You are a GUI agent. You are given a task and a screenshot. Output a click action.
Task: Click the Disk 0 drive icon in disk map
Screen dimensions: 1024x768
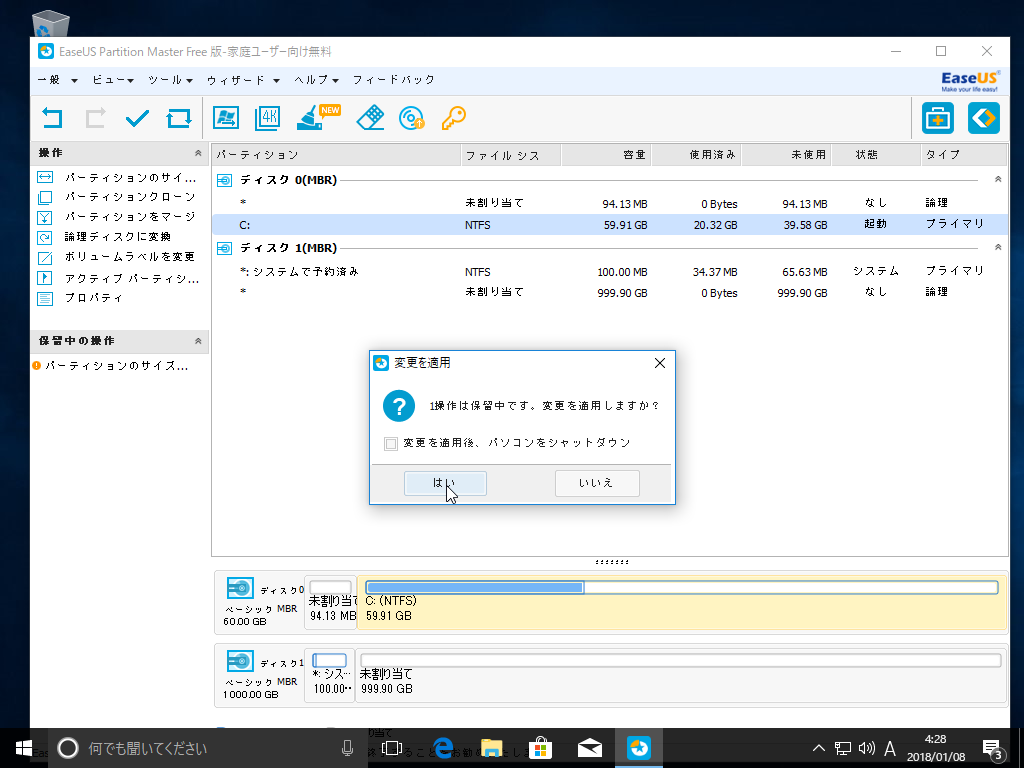[x=240, y=588]
